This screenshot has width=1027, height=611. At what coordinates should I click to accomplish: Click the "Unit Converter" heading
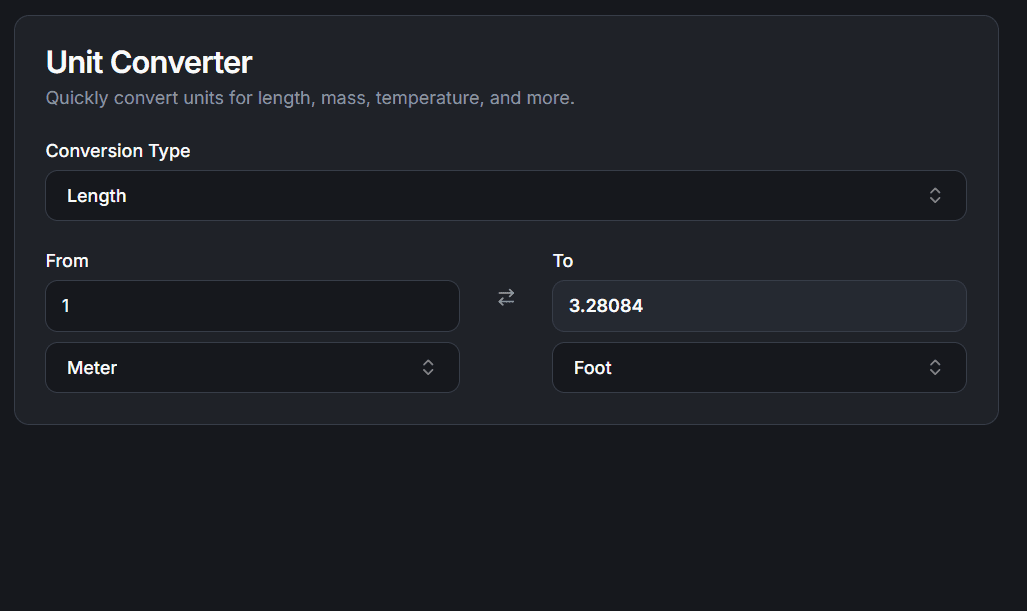tap(149, 62)
